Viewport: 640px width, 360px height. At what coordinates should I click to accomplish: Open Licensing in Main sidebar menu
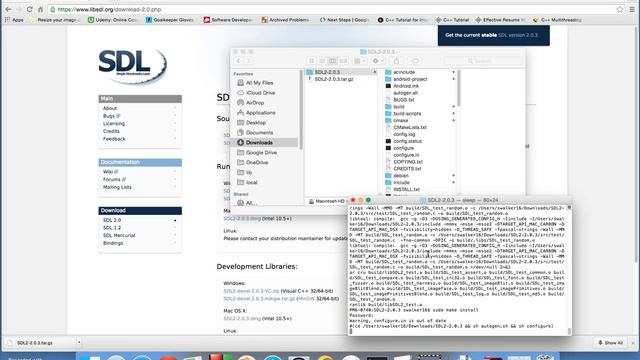point(114,124)
